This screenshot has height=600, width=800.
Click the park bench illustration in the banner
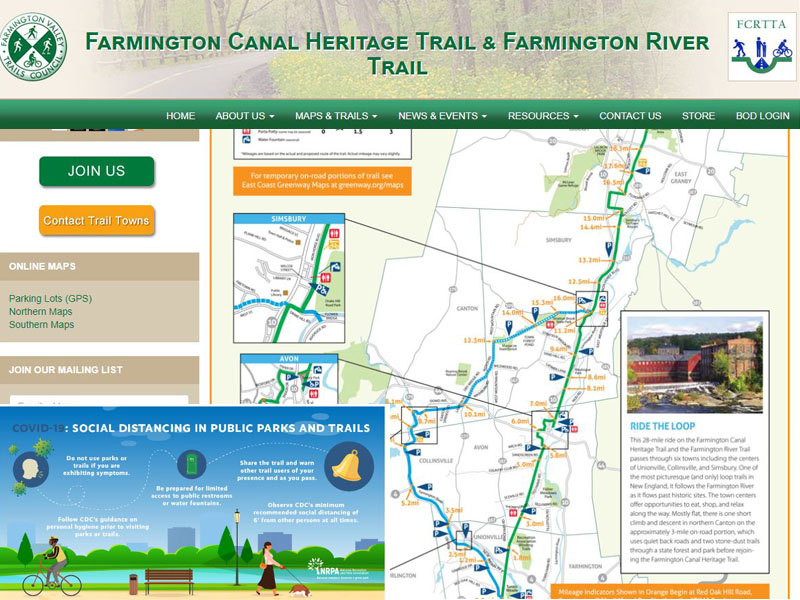pos(169,582)
